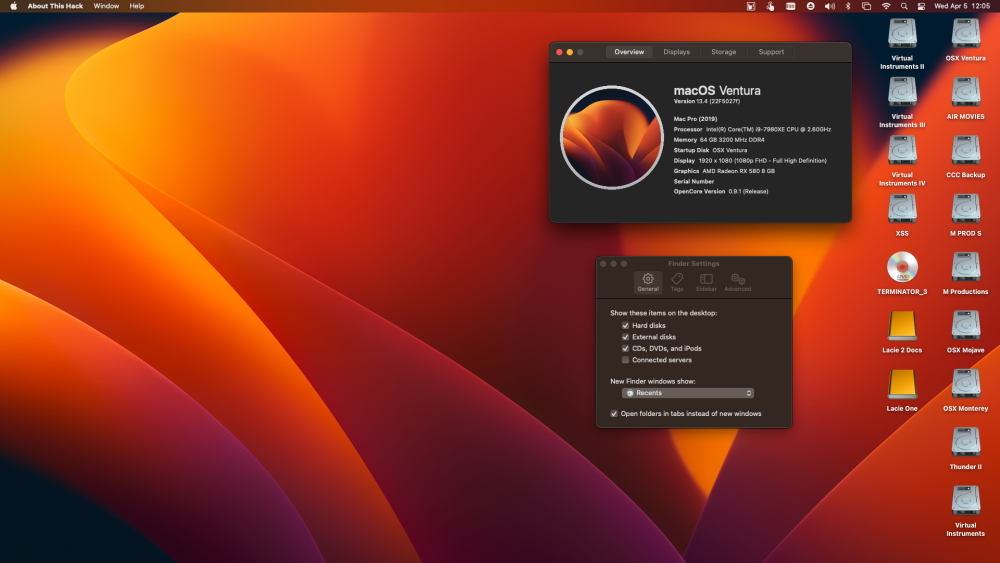Click the Serial Number label

(x=694, y=182)
